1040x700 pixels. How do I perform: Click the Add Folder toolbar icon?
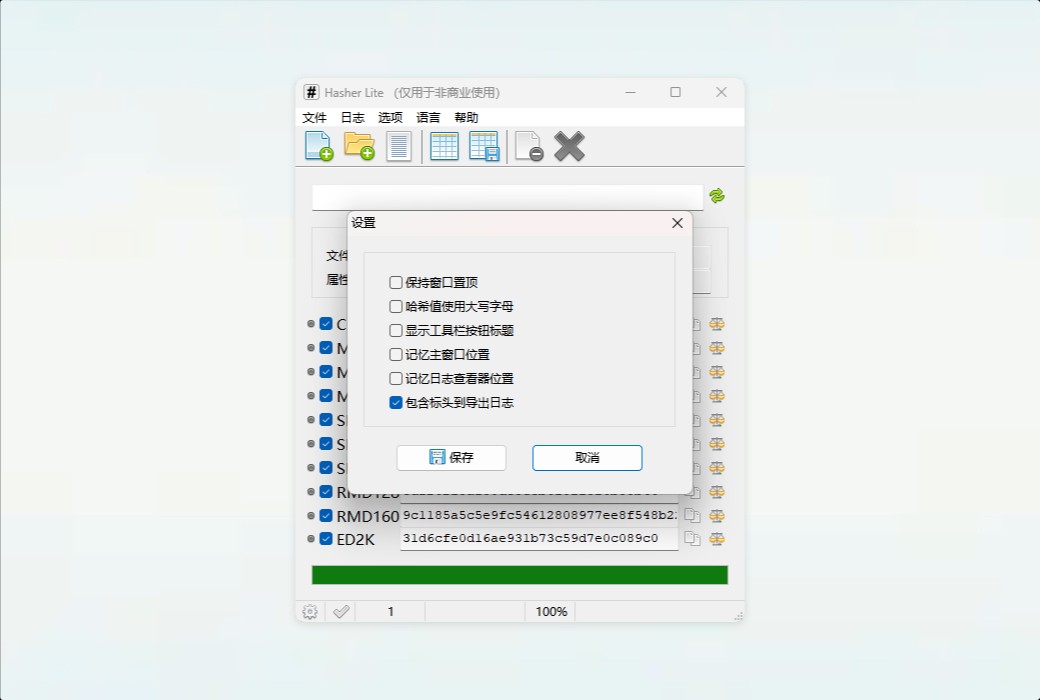click(x=359, y=146)
